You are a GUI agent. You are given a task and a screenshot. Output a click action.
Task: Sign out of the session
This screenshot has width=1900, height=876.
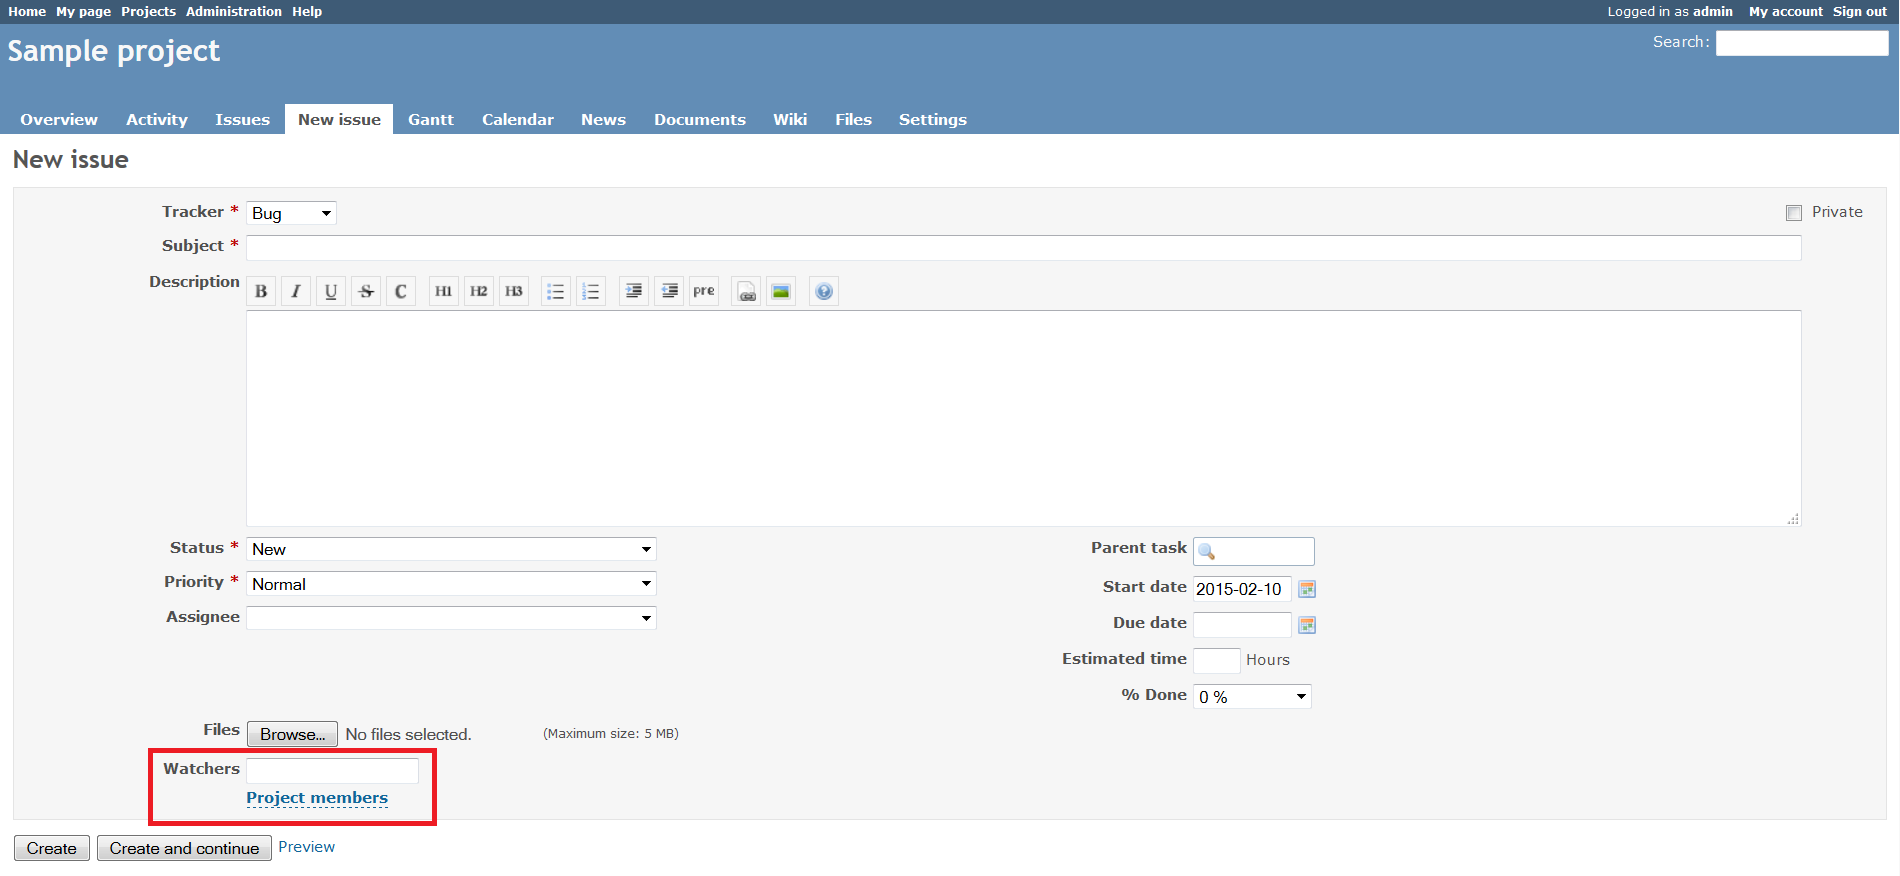click(x=1860, y=12)
